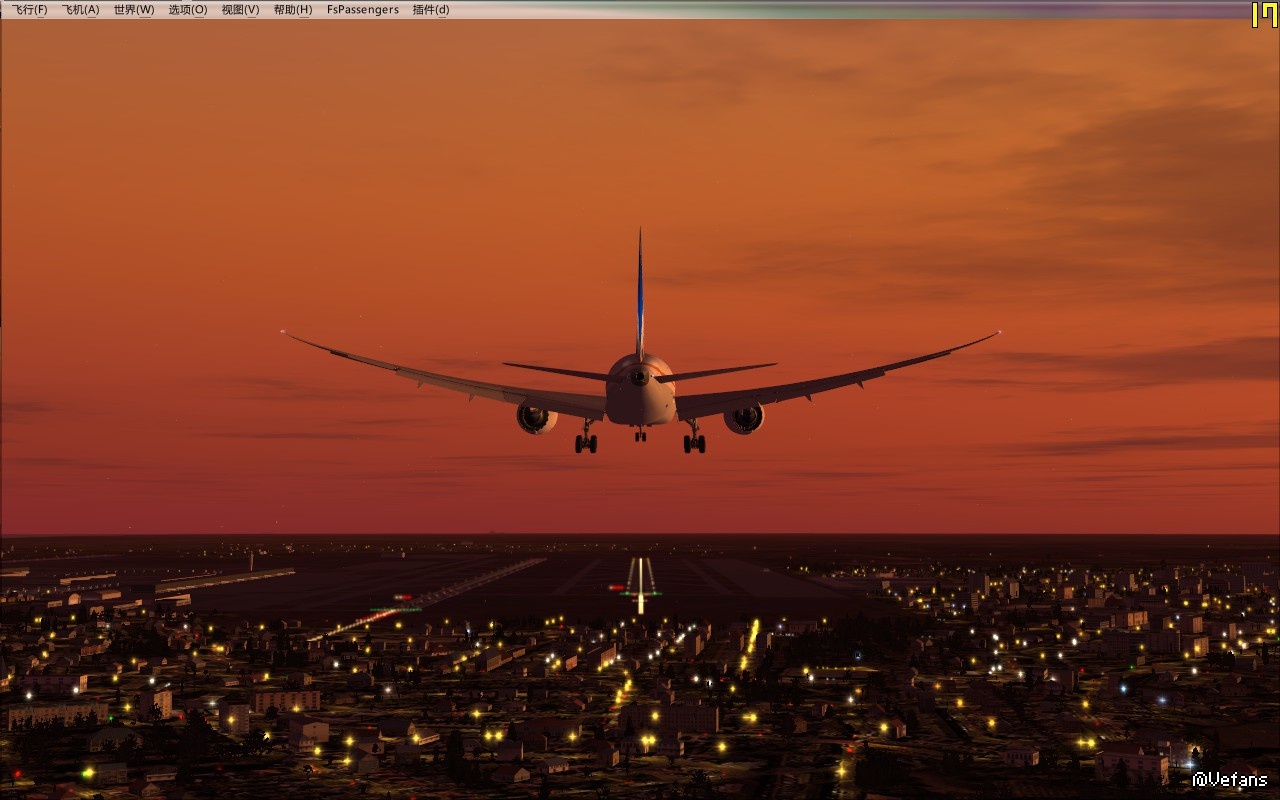Click the aircraft's right engine
This screenshot has height=800, width=1280.
(x=743, y=417)
